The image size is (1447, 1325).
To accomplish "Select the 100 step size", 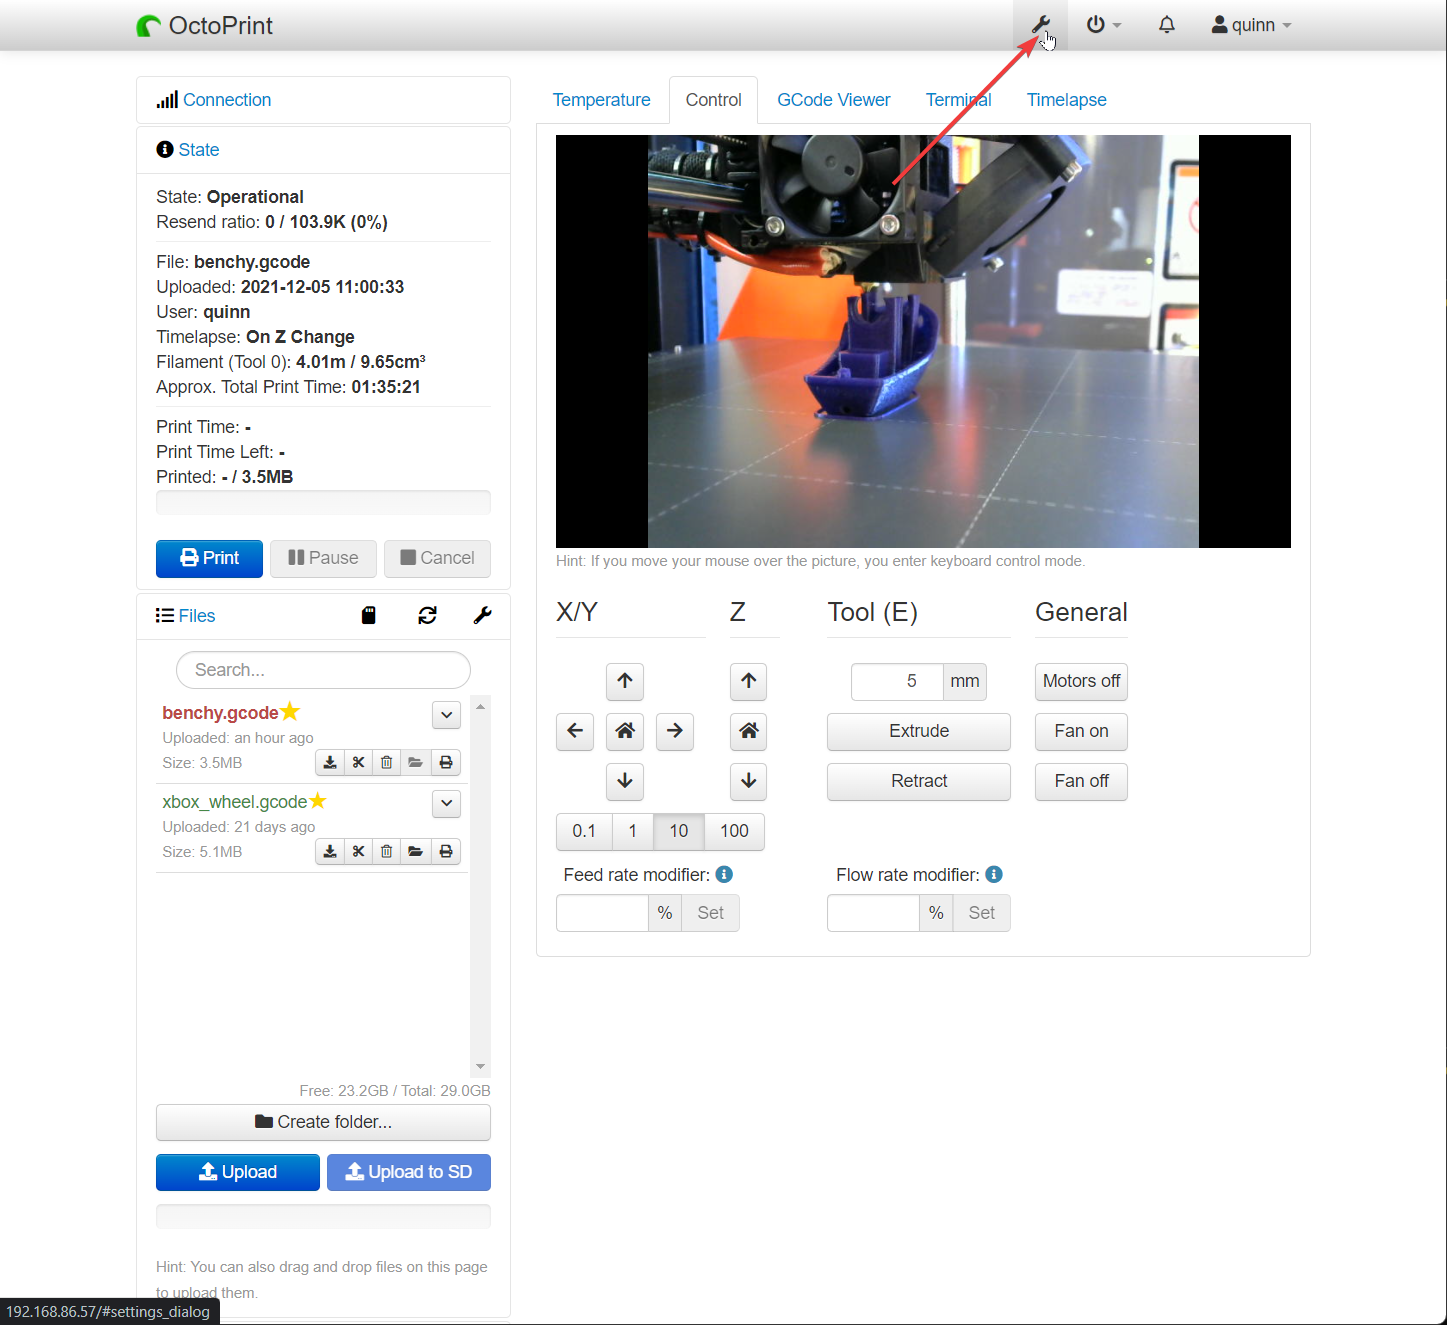I will click(733, 831).
